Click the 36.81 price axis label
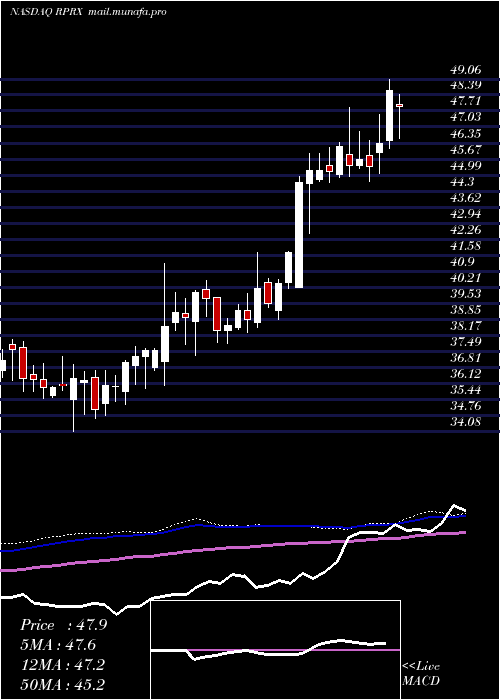Image resolution: width=500 pixels, height=700 pixels. (466, 358)
